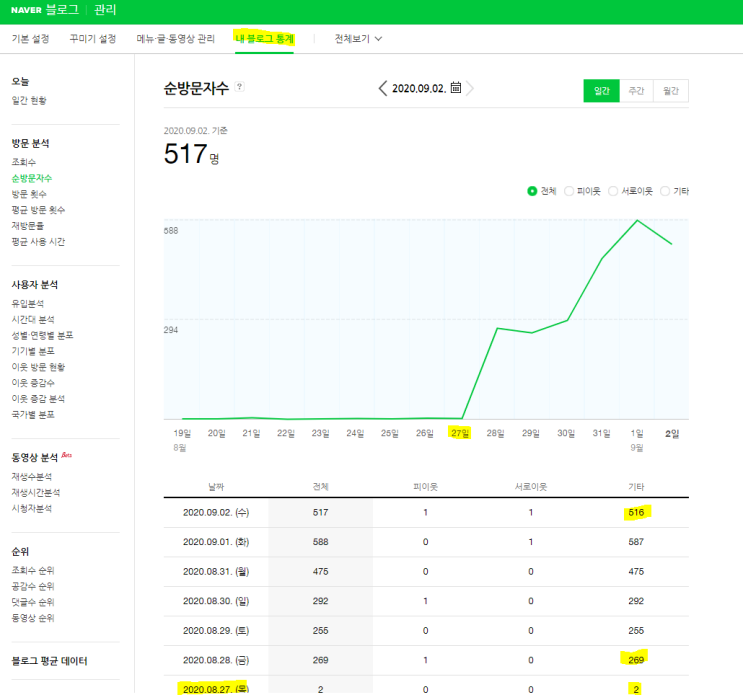
Task: Open the question mark help for 순방문자수
Action: (240, 86)
